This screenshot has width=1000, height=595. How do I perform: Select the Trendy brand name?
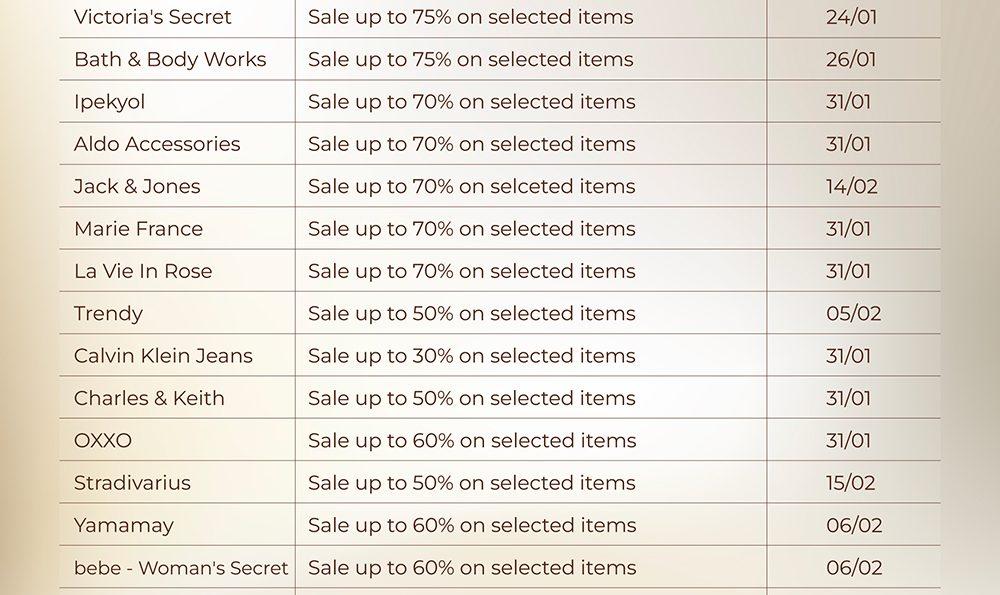click(x=108, y=314)
